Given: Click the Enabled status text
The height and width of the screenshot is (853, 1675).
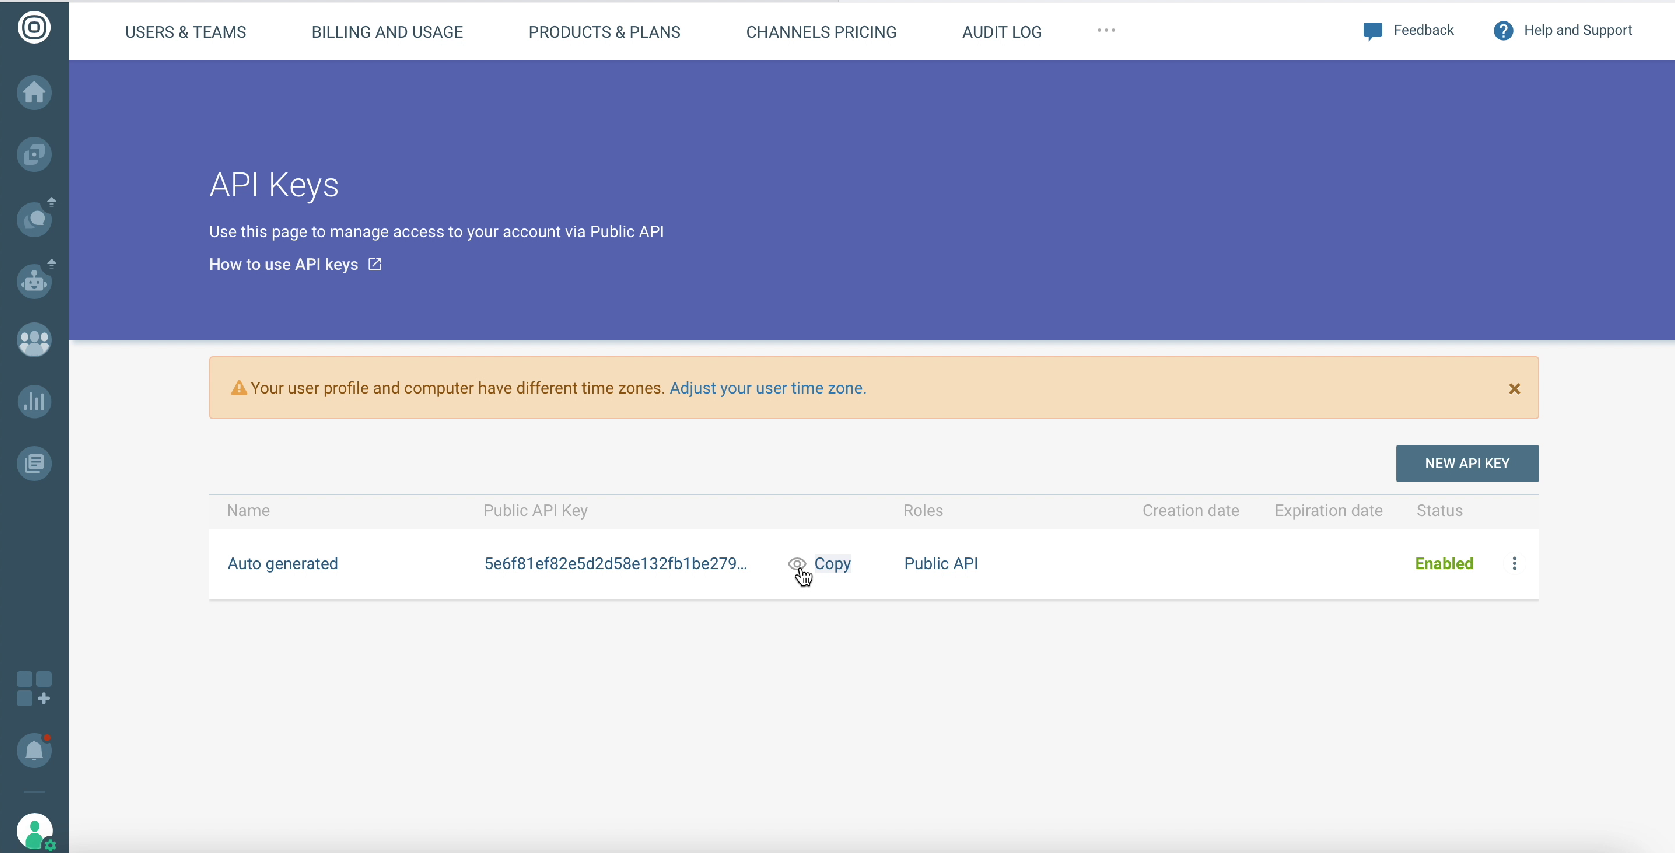Looking at the screenshot, I should 1444,564.
